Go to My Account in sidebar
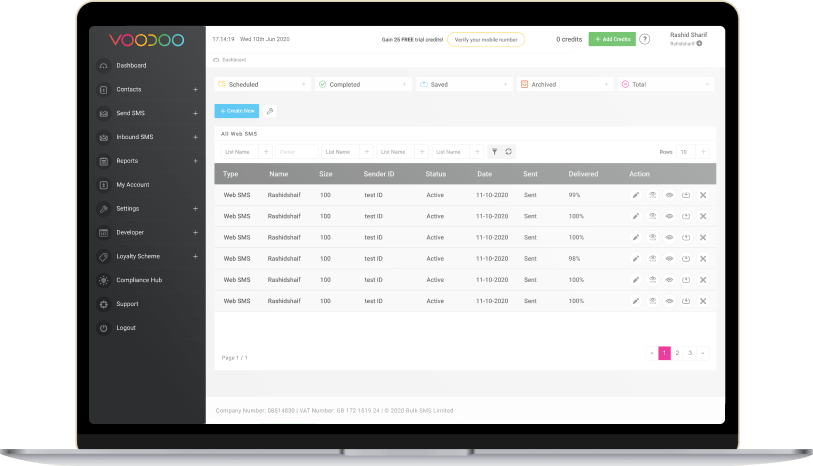This screenshot has width=813, height=466. (133, 185)
